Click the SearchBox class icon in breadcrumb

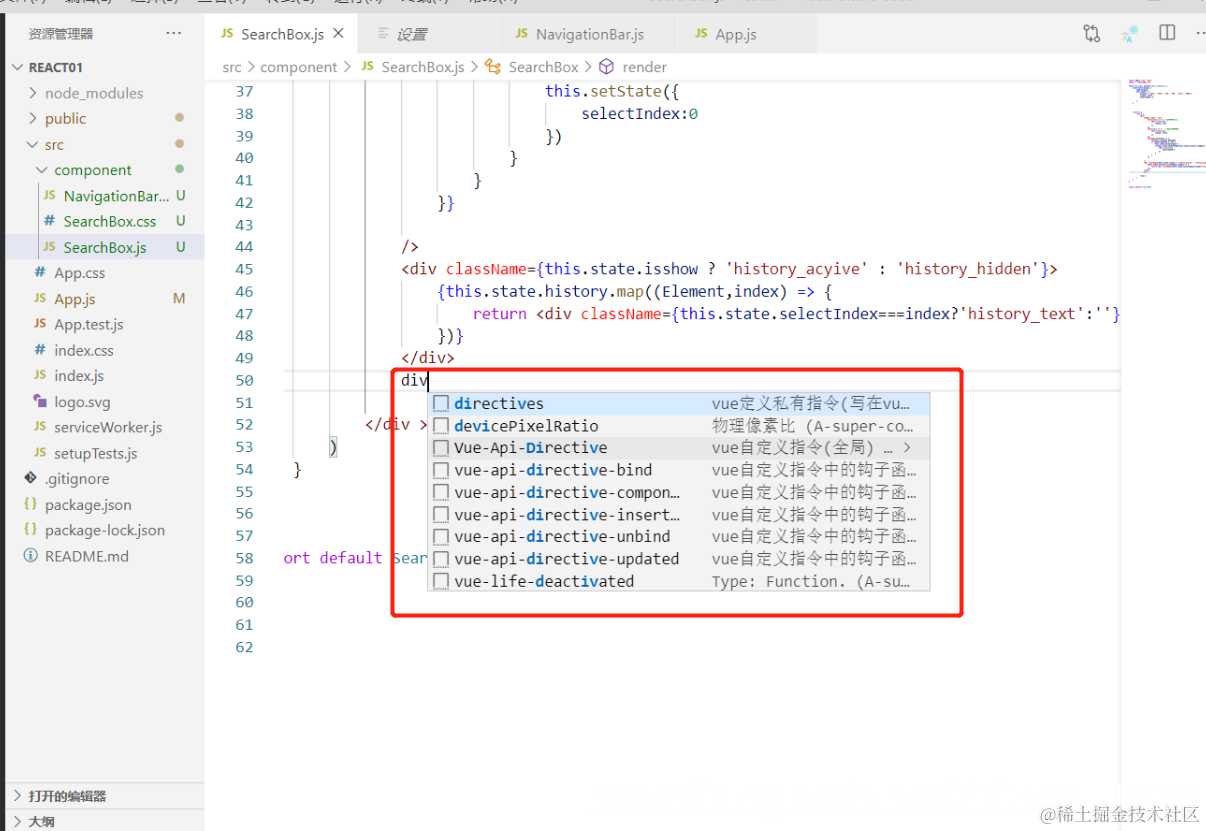[x=492, y=67]
